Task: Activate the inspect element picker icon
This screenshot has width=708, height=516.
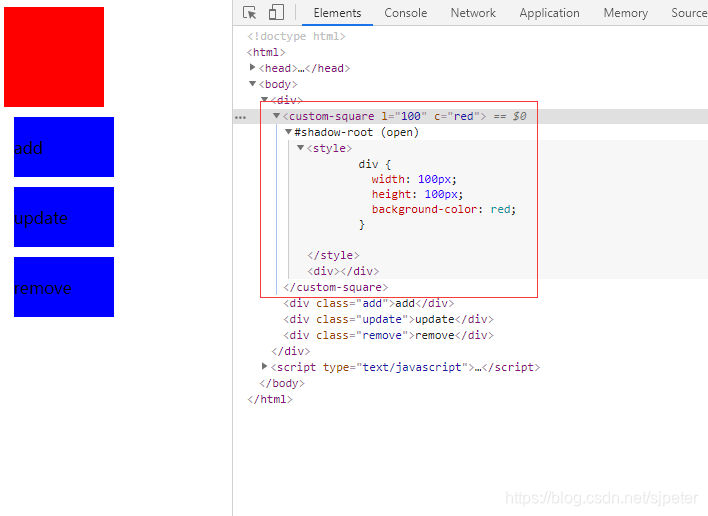Action: pos(249,13)
